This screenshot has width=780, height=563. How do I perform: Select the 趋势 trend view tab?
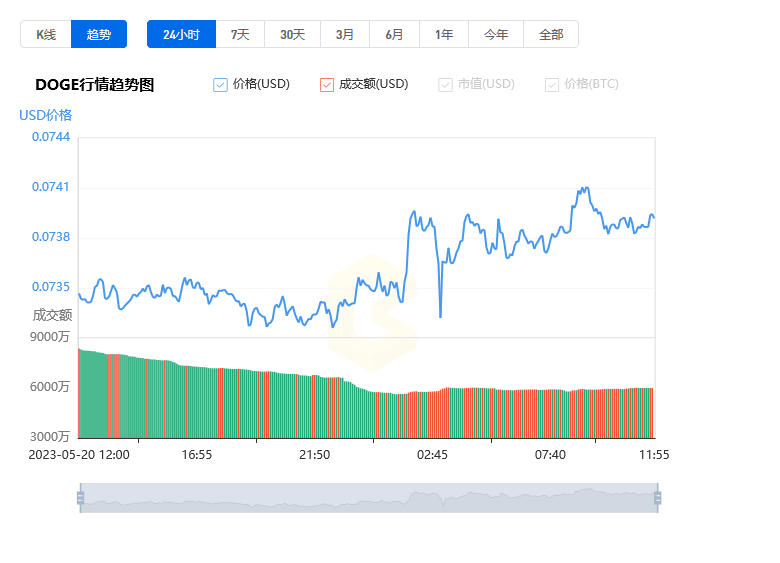point(99,34)
